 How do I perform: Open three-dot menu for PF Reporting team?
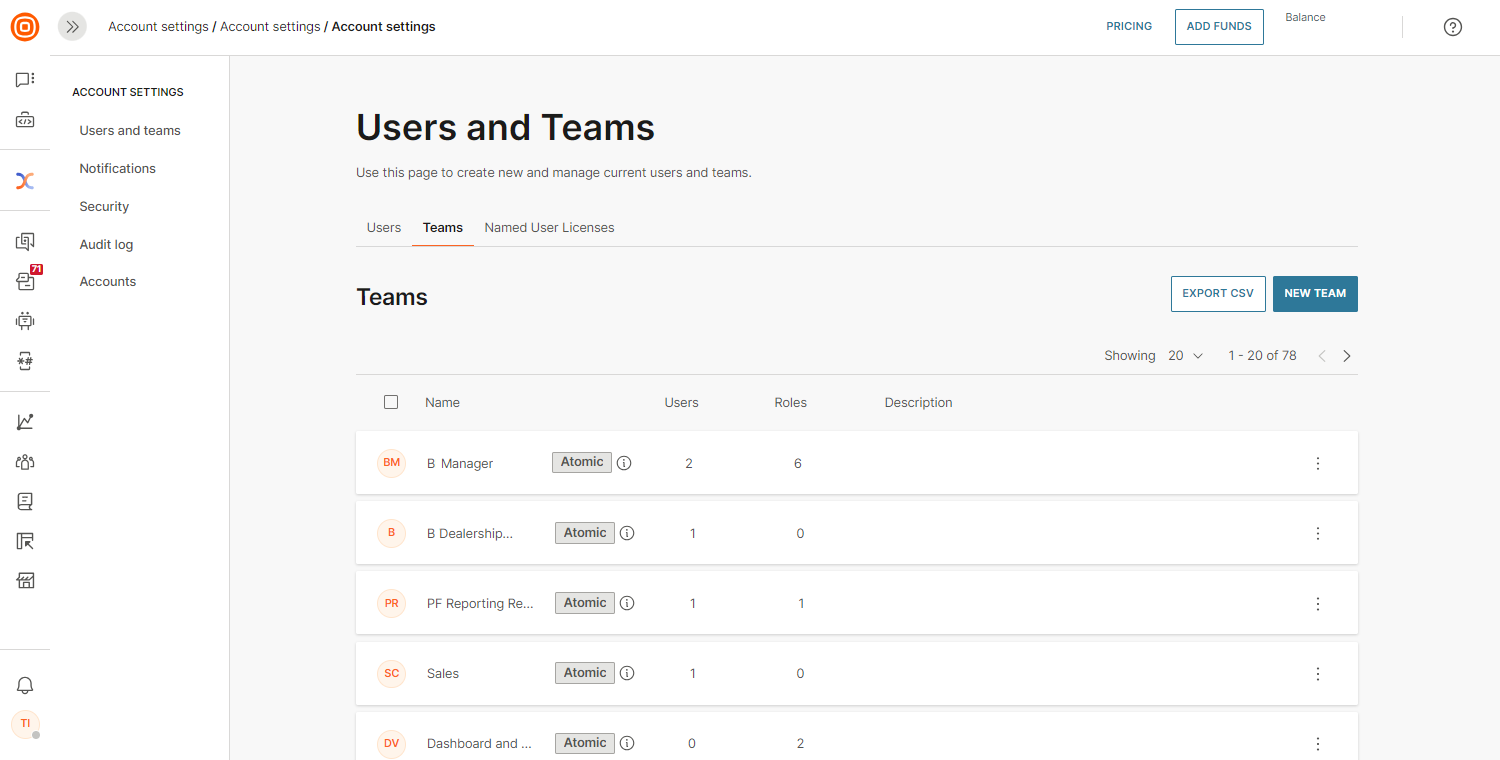coord(1318,603)
